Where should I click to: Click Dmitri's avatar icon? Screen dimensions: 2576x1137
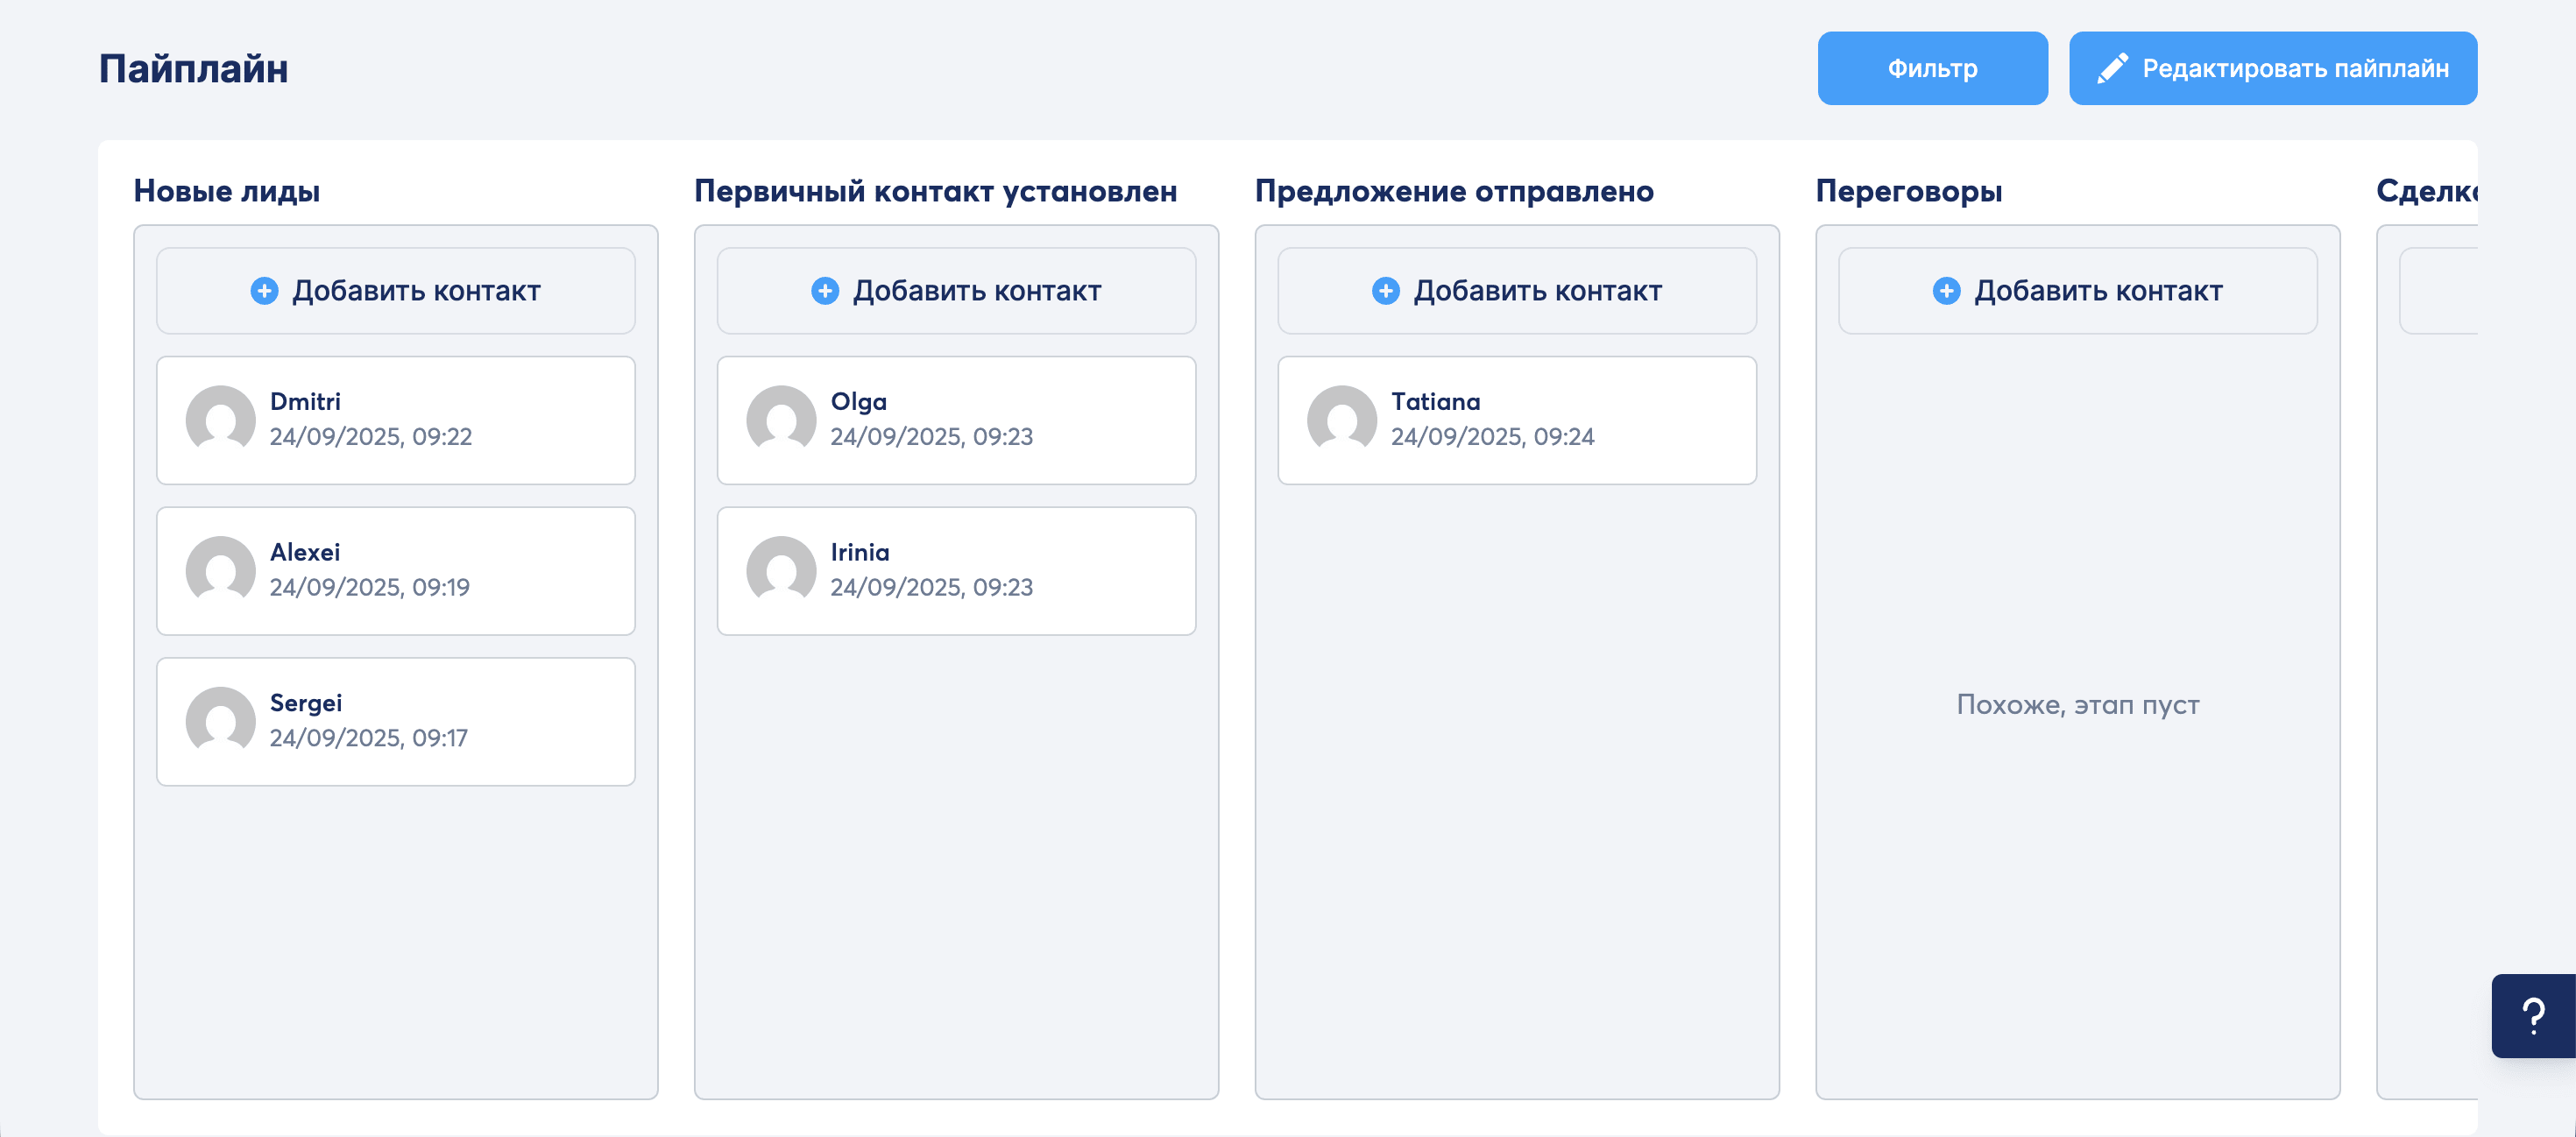point(220,419)
